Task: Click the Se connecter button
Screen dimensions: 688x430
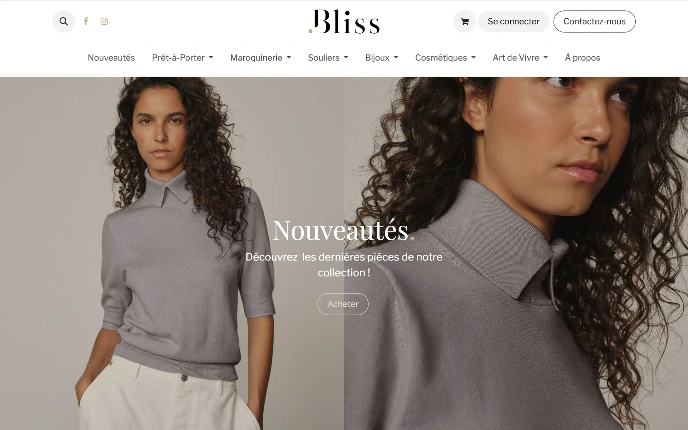Action: pyautogui.click(x=513, y=22)
